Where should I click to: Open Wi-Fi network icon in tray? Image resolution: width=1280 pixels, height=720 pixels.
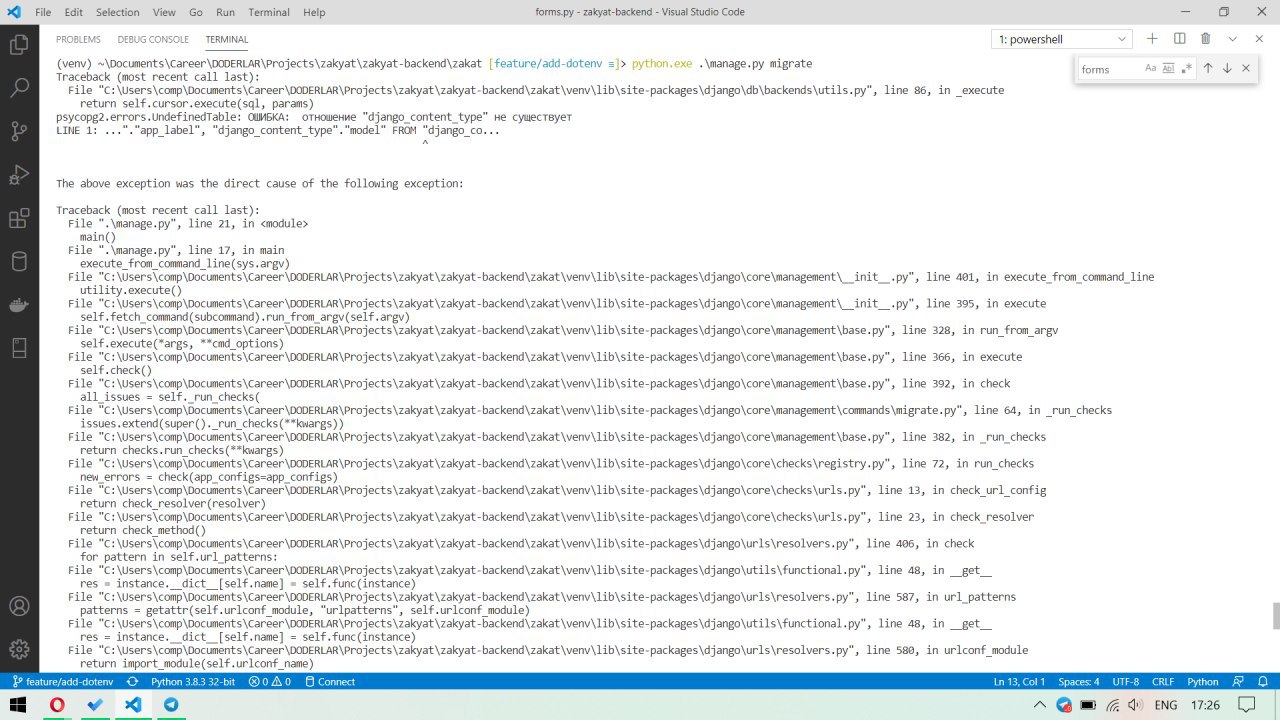[x=1113, y=705]
